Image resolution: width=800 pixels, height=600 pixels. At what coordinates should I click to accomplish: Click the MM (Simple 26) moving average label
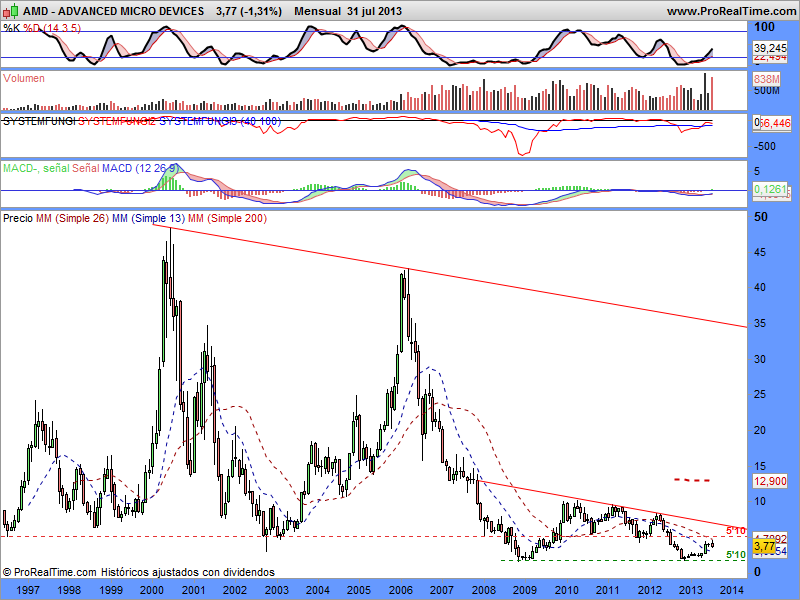tap(72, 218)
